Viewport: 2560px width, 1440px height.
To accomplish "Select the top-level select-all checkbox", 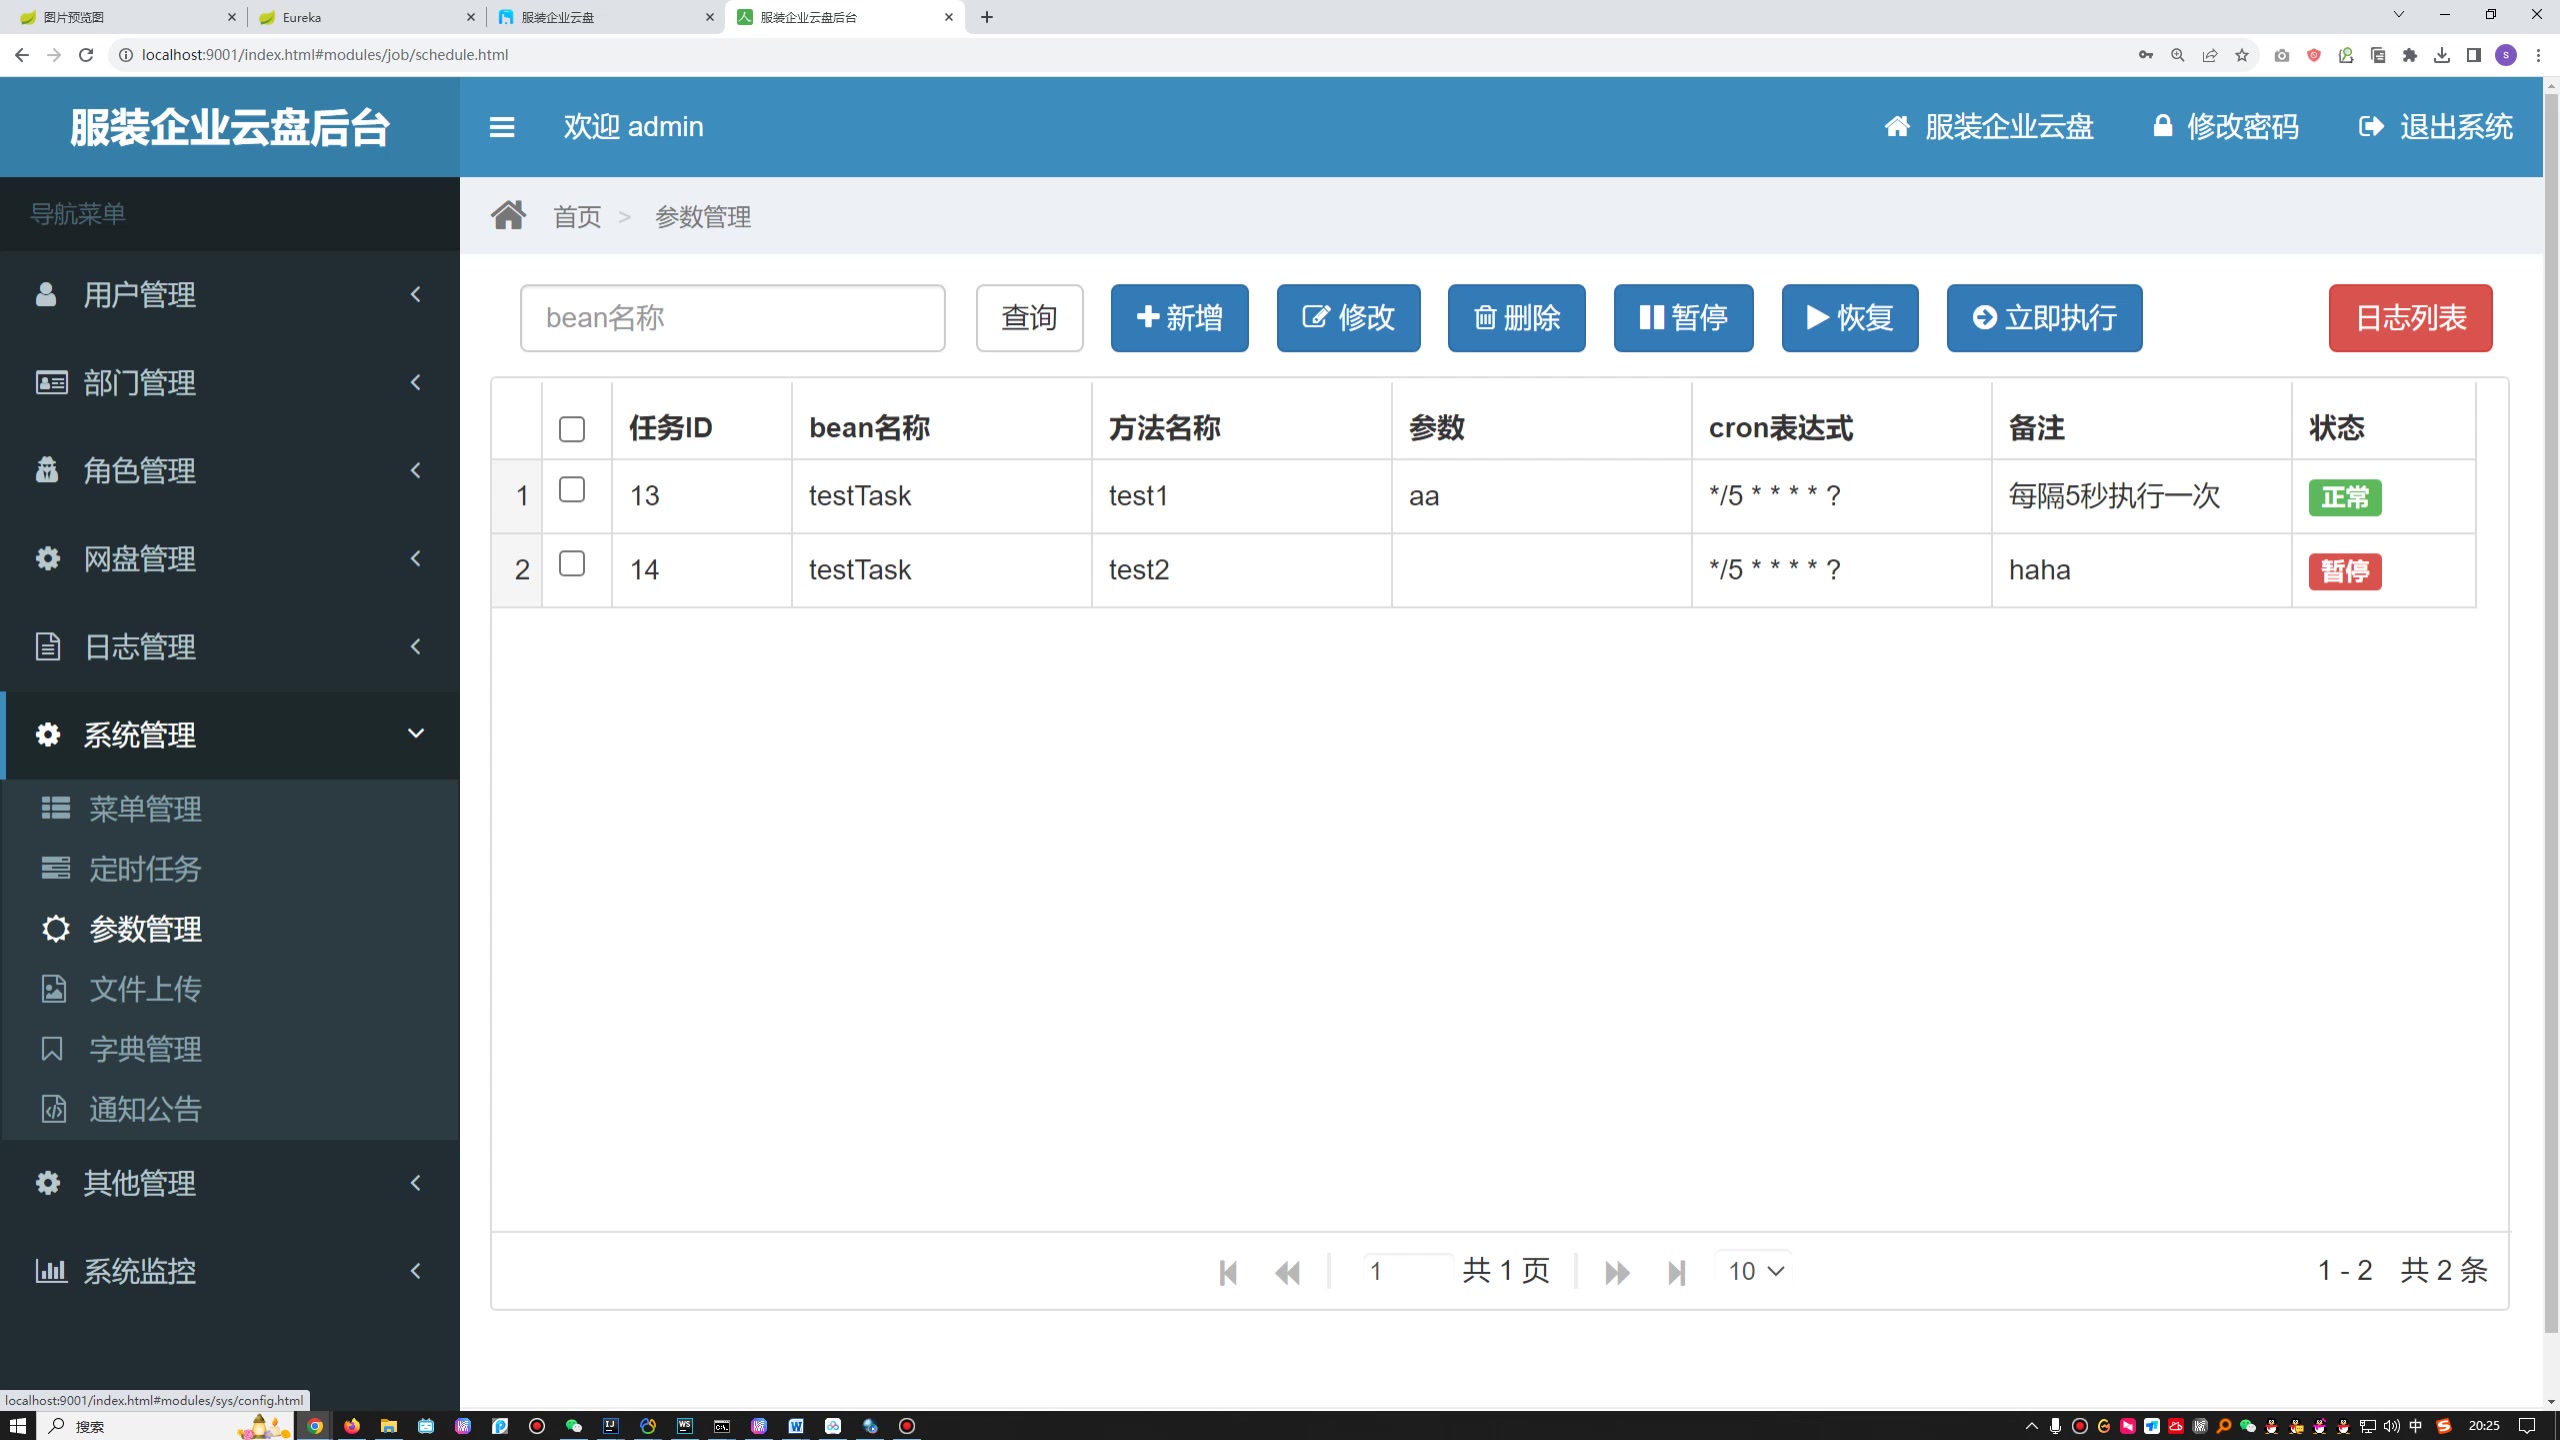I will [x=571, y=429].
